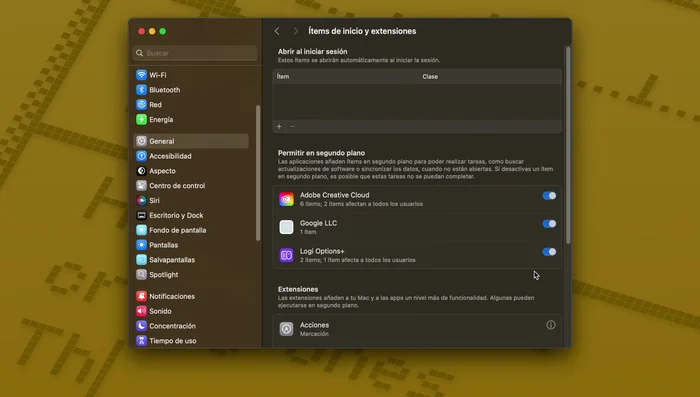
Task: Turn off the Google LLC background toggle
Action: (x=549, y=224)
